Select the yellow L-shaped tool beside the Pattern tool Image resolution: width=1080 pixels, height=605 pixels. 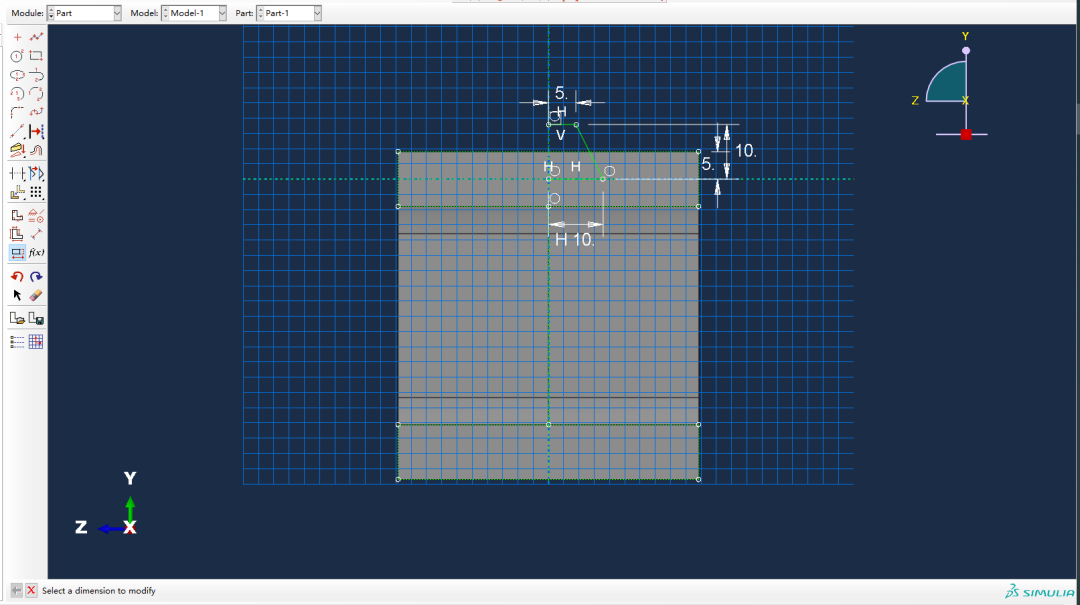tap(17, 192)
